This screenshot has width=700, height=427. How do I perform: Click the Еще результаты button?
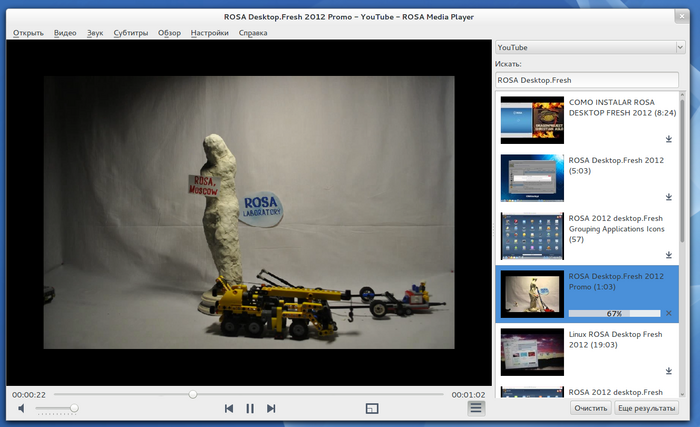coord(646,408)
